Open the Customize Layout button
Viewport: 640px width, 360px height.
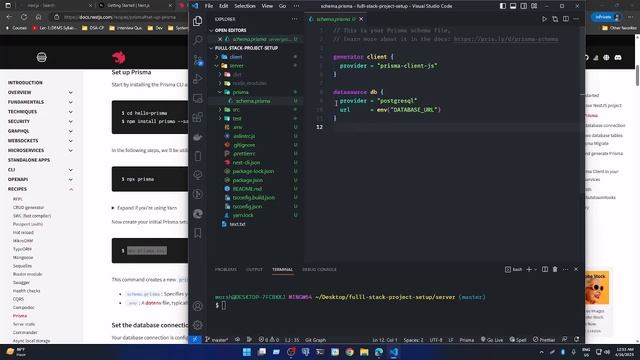click(x=534, y=6)
